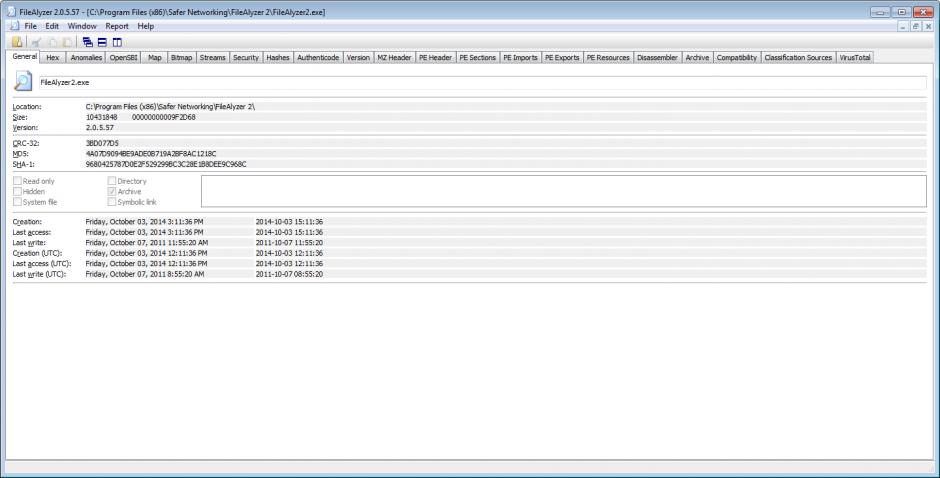Screen dimensions: 940x478
Task: Tile windows vertically via toolbar icon
Action: (118, 42)
